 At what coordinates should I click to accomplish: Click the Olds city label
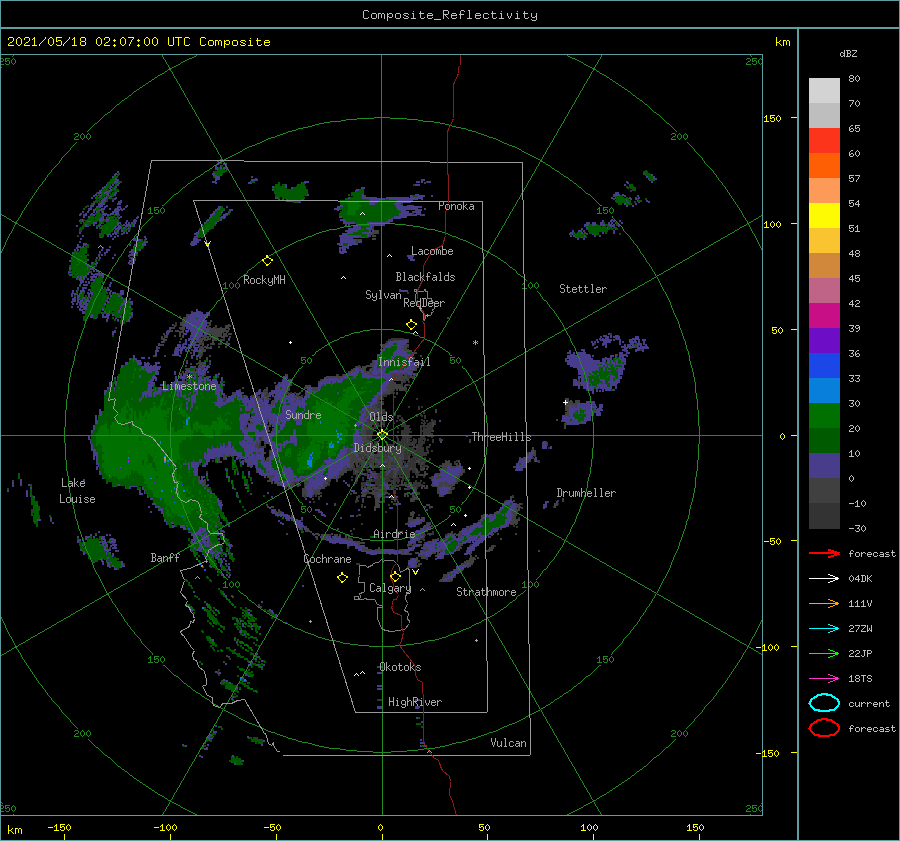click(381, 417)
